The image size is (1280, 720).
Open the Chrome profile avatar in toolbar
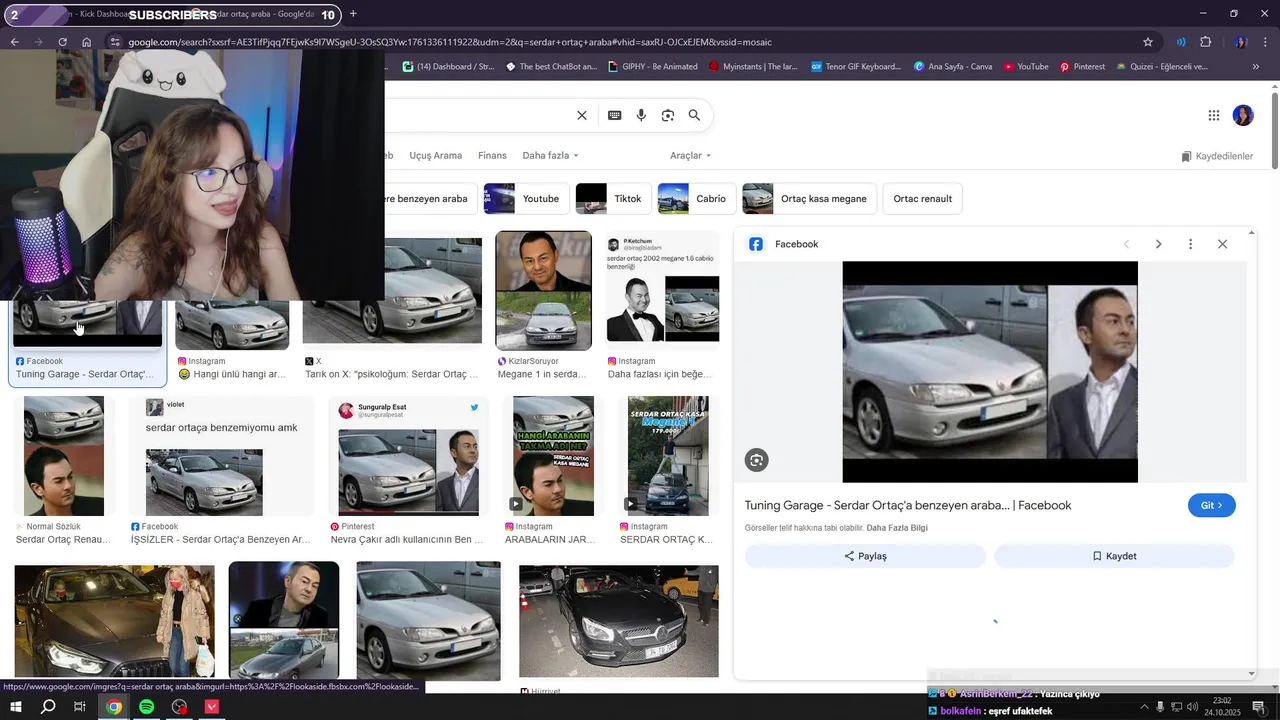pos(1241,42)
